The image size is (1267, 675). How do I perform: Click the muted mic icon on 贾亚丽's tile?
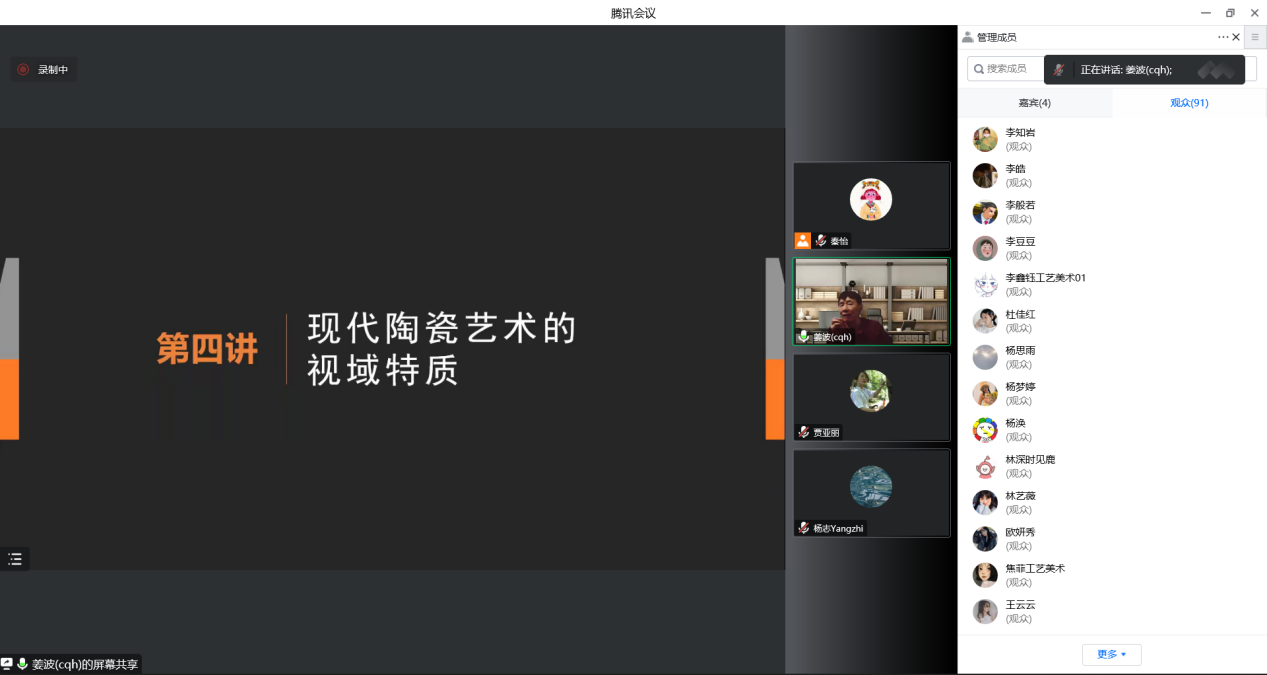803,432
